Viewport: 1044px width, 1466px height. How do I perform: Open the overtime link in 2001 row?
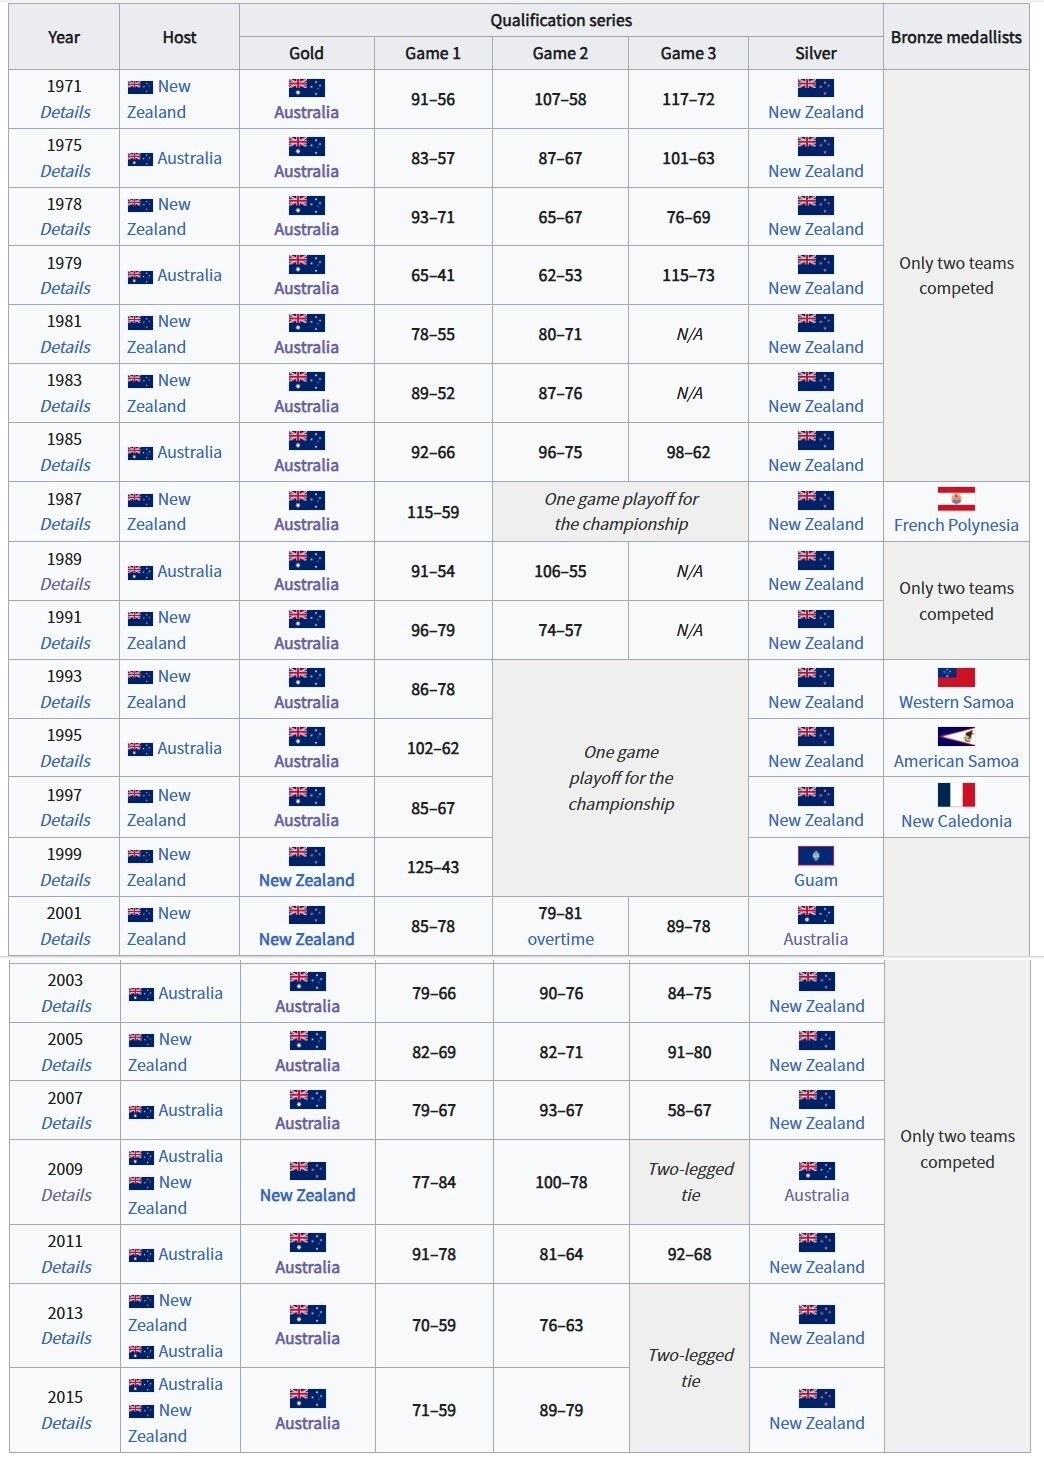[x=560, y=939]
